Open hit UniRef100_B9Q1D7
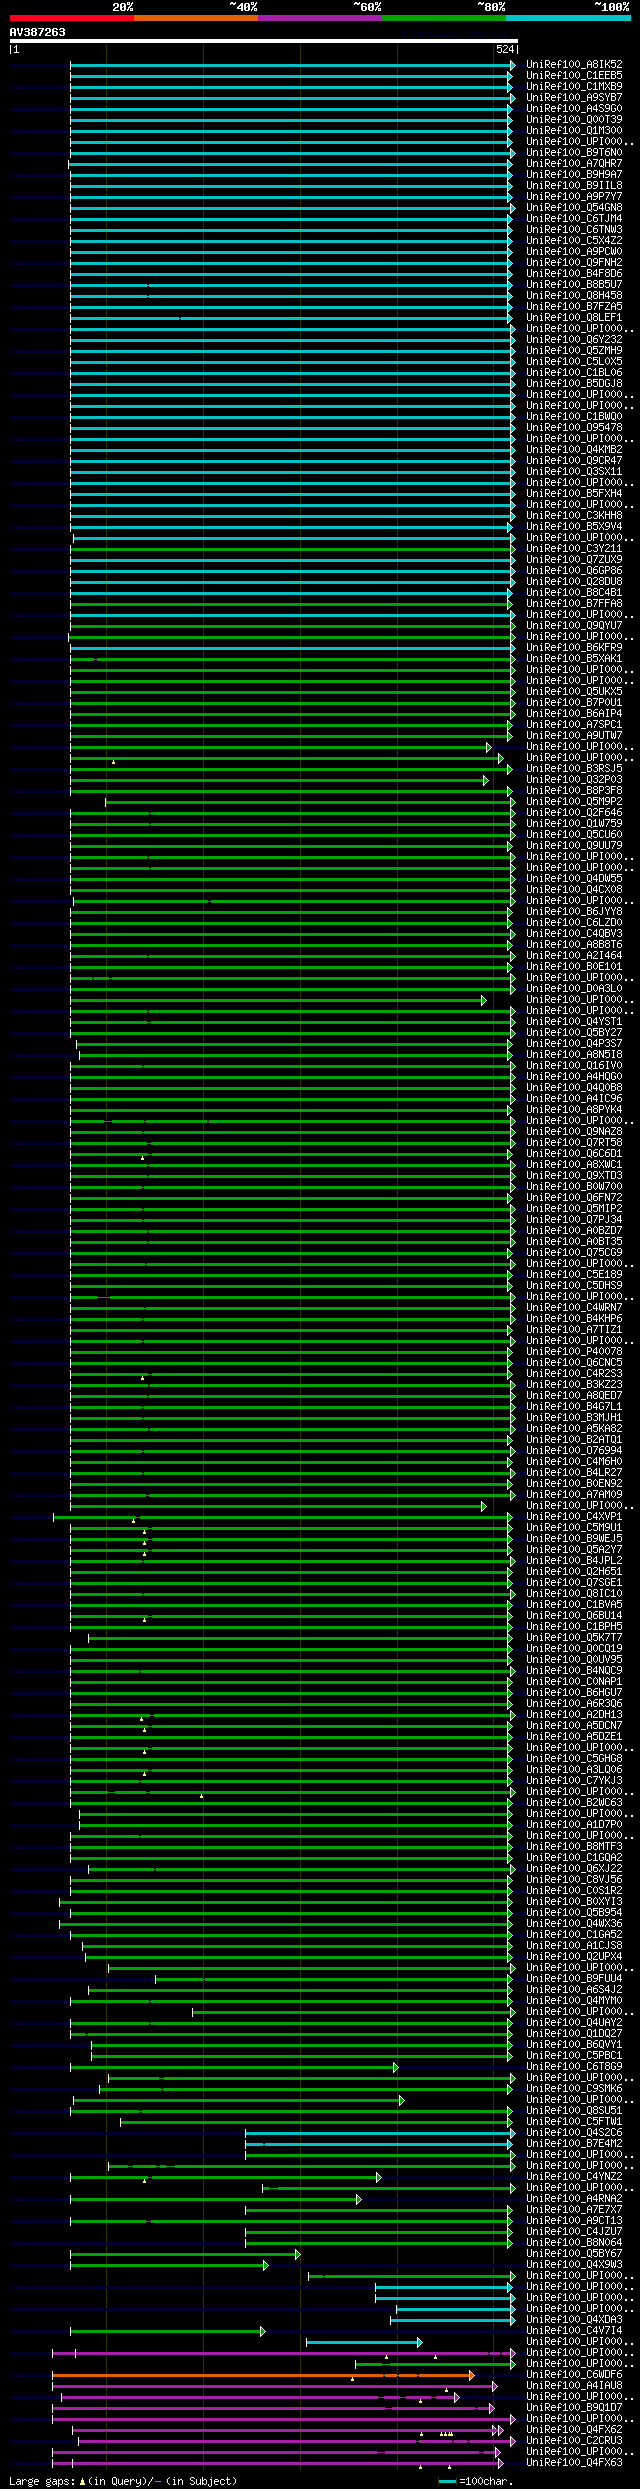Viewport: 640px width, 2489px height. click(x=574, y=2407)
